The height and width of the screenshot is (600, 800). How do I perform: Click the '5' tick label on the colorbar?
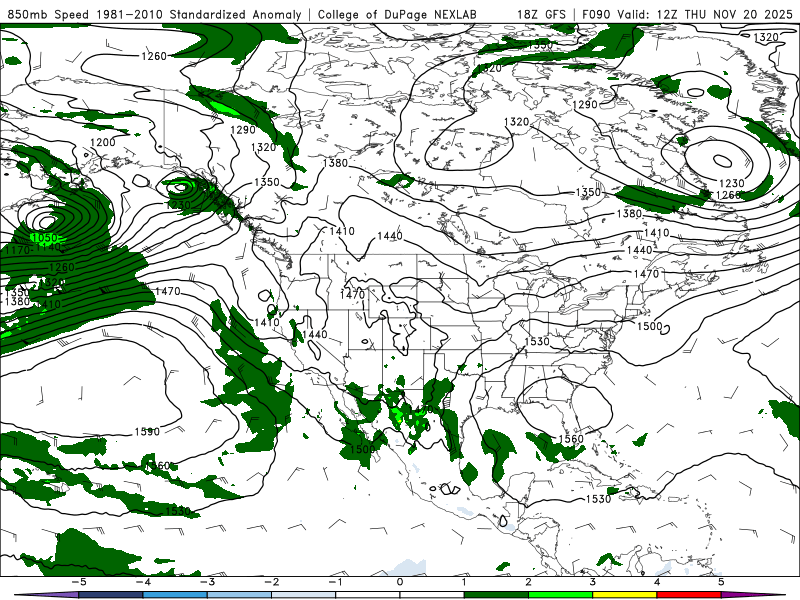[720, 582]
